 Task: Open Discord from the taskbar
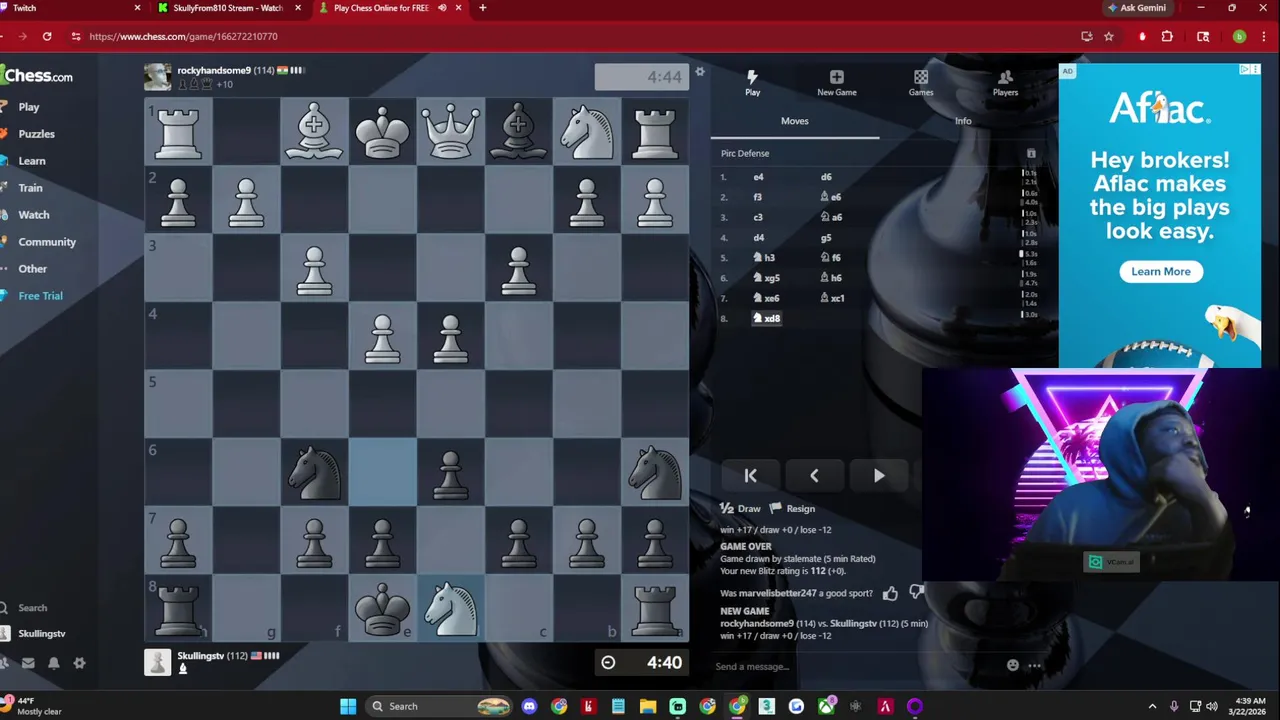coord(529,706)
